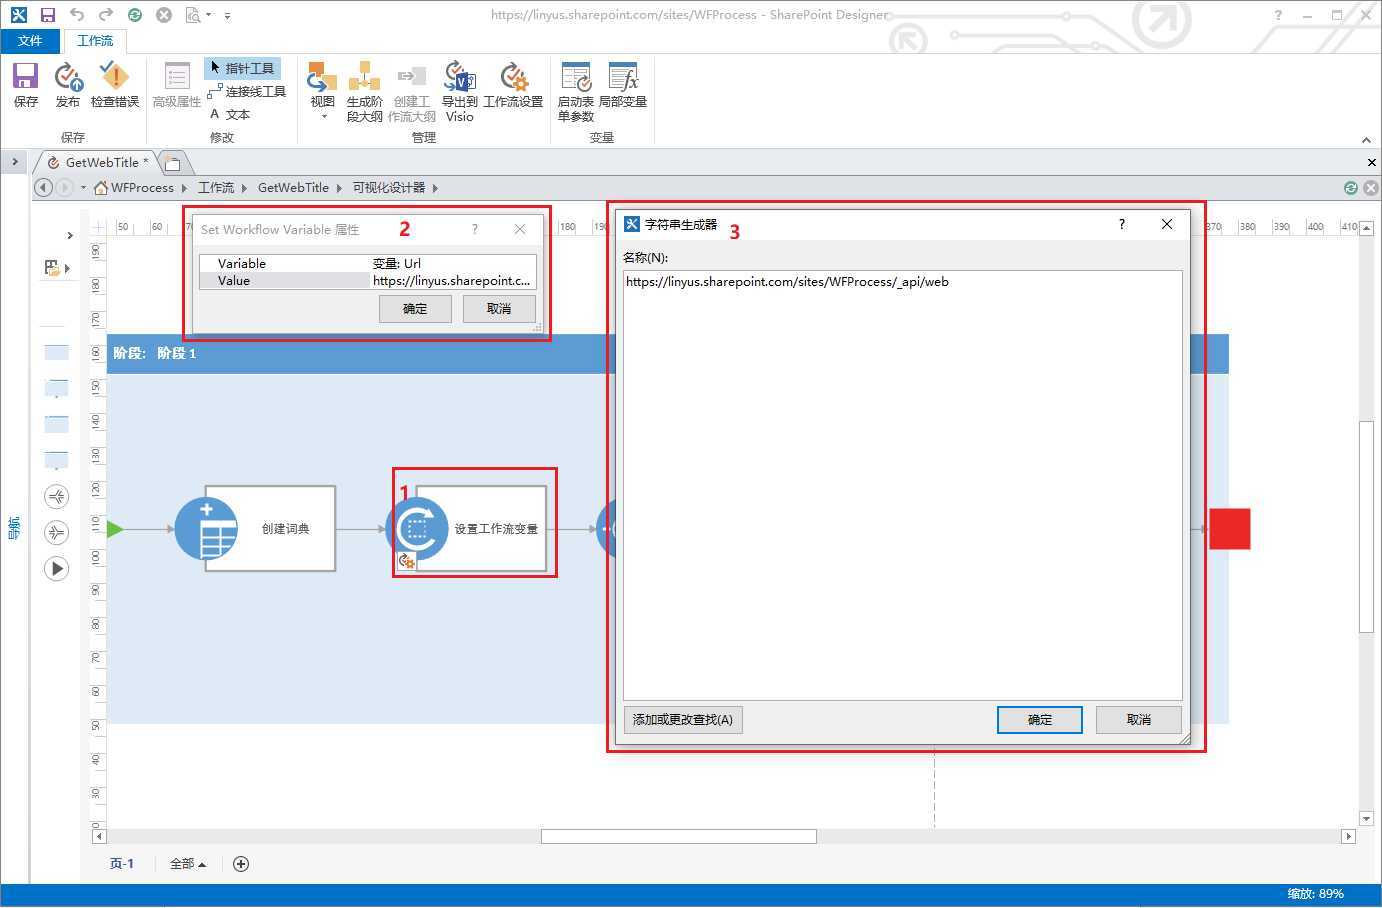1382x908 pixels.
Task: Open the 全部 pages dropdown
Action: (x=187, y=864)
